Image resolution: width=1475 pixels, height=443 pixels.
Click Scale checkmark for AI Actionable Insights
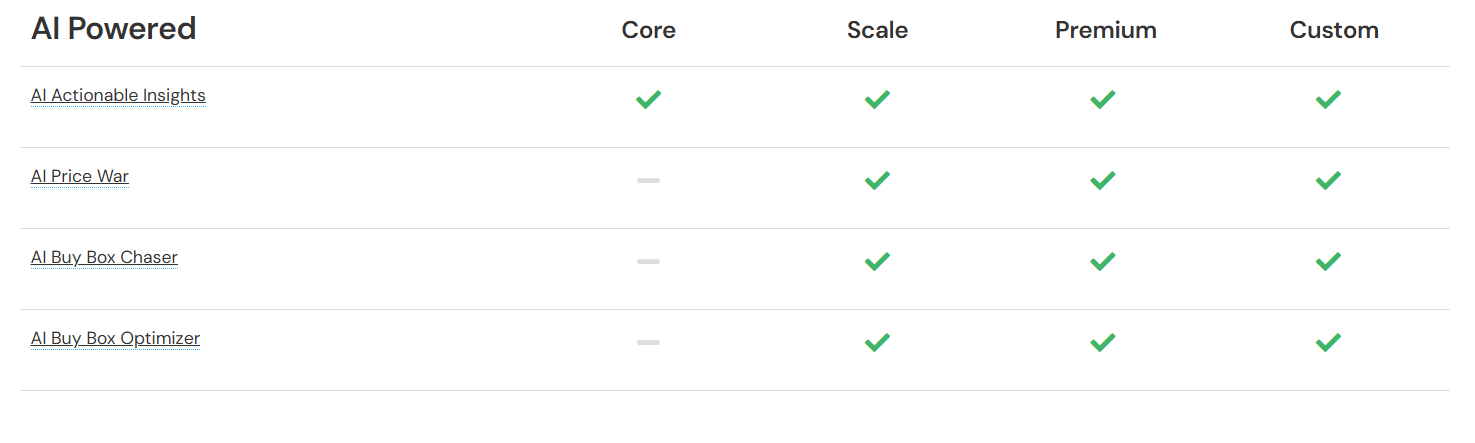click(877, 99)
